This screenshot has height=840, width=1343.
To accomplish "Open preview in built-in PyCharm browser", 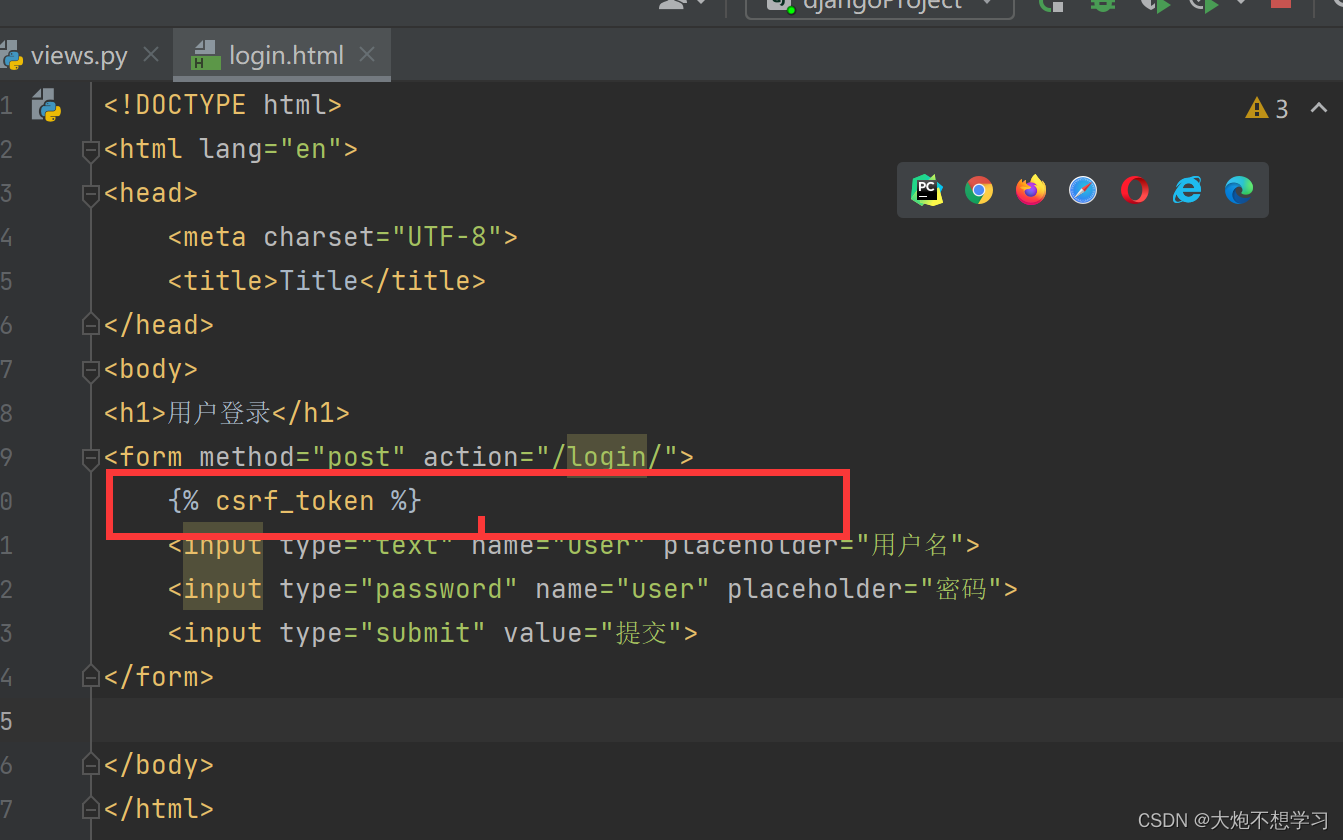I will click(x=927, y=190).
